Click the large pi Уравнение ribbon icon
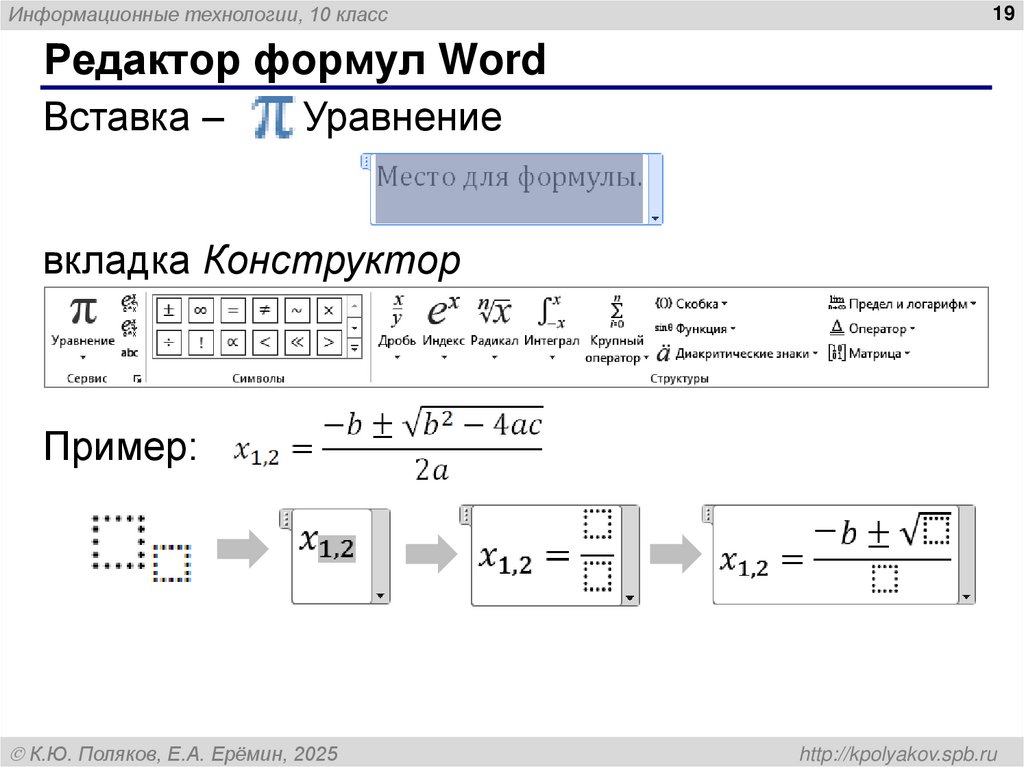 coord(83,311)
